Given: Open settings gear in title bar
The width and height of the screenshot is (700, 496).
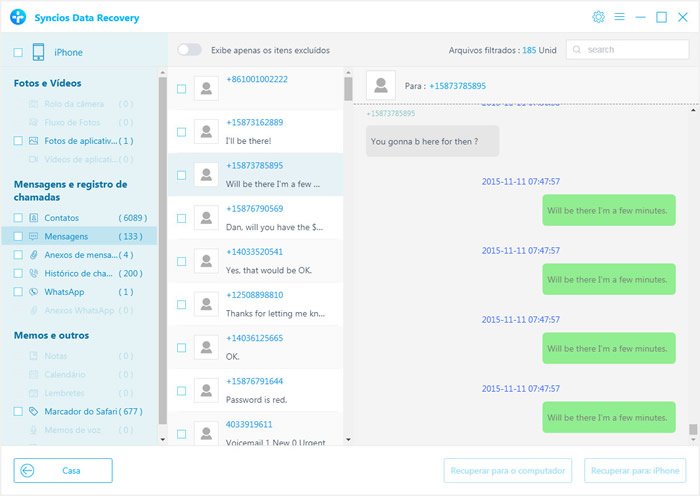Looking at the screenshot, I should click(598, 17).
